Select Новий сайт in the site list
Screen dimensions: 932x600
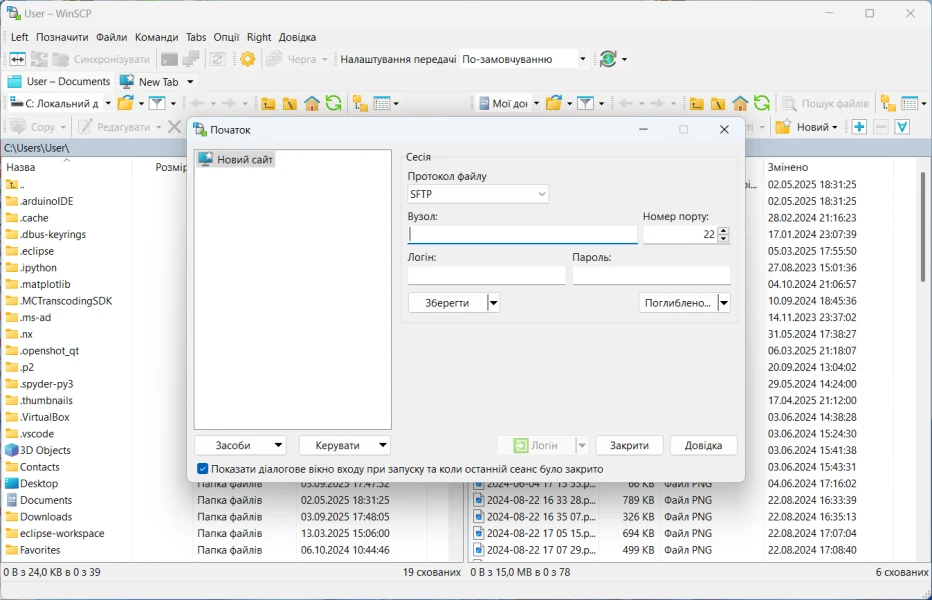(236, 159)
